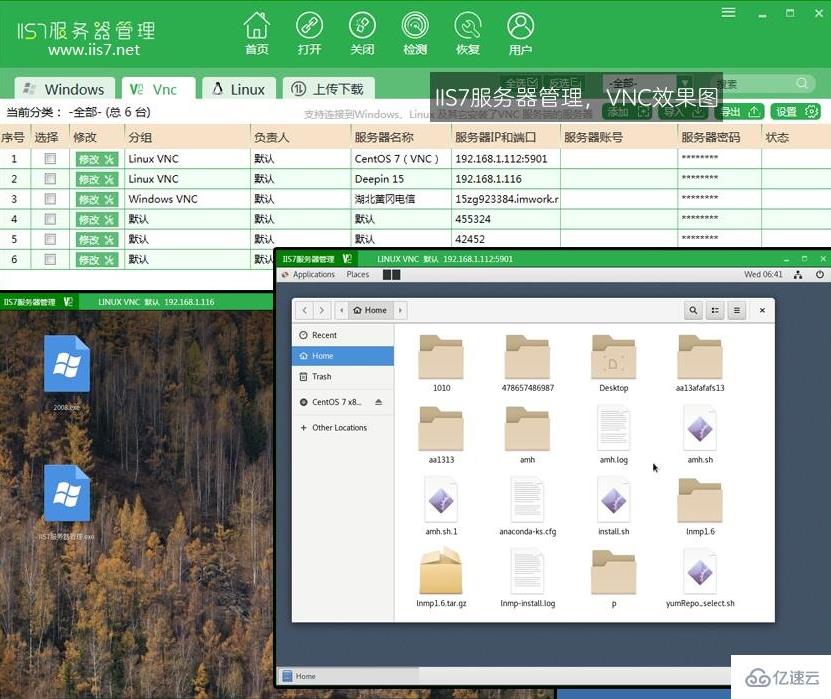Switch to the Linux tab
This screenshot has height=699, width=831.
coord(238,88)
